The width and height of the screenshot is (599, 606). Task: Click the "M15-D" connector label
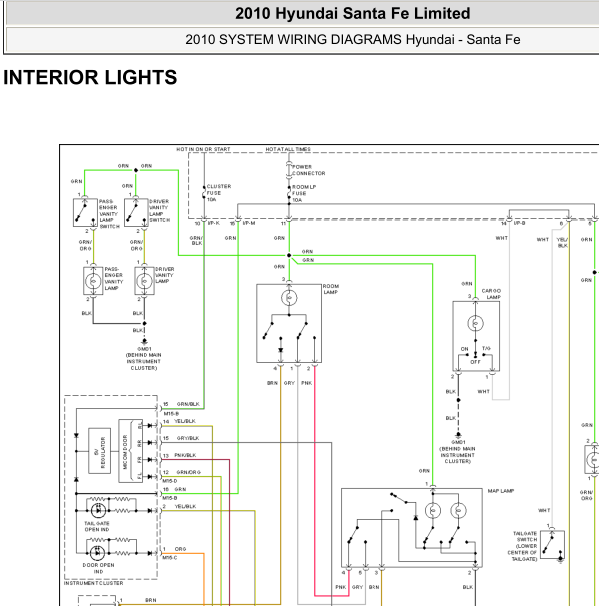[170, 481]
